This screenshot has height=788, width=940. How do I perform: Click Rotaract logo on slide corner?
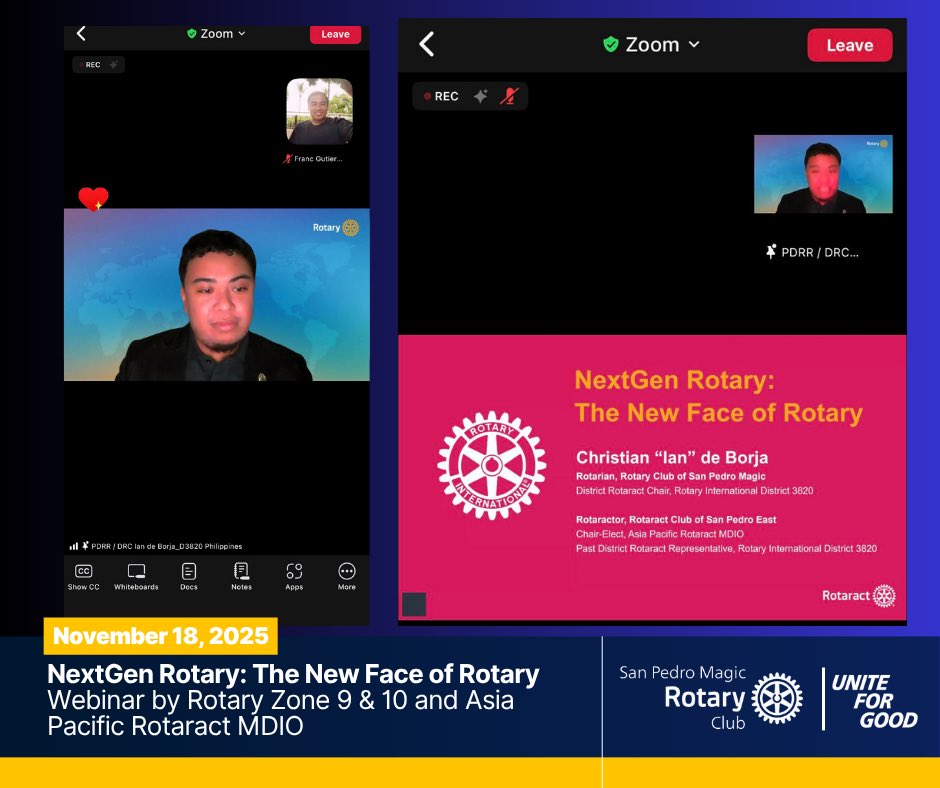858,595
